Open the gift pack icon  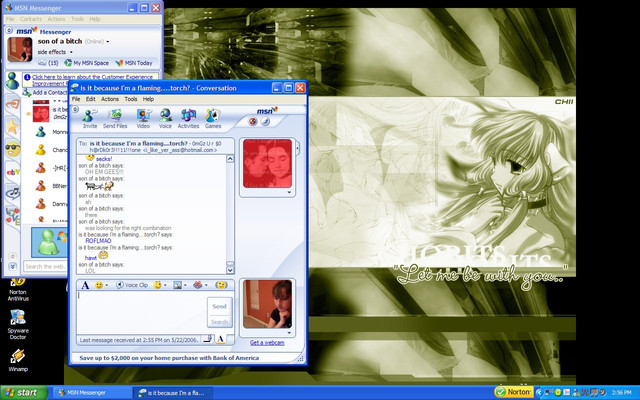(x=198, y=285)
